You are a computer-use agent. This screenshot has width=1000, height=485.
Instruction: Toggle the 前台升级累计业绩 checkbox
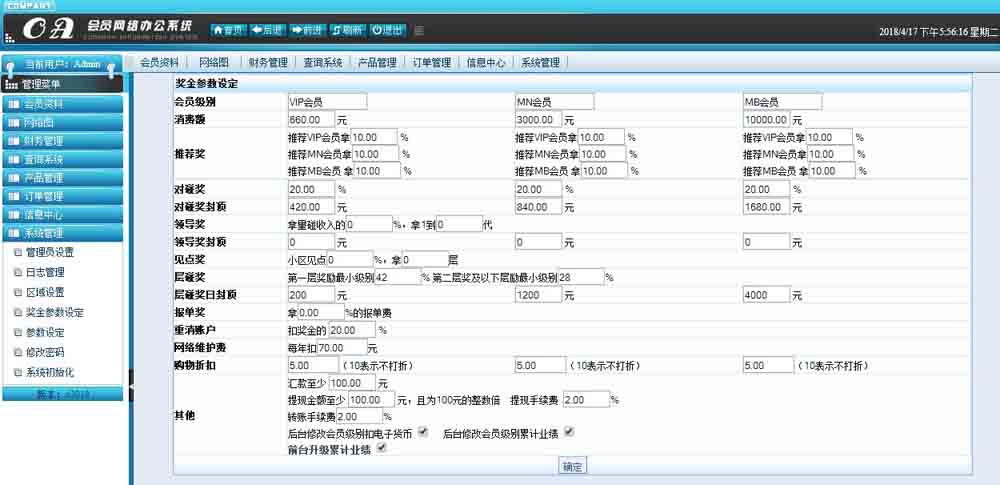pyautogui.click(x=381, y=449)
